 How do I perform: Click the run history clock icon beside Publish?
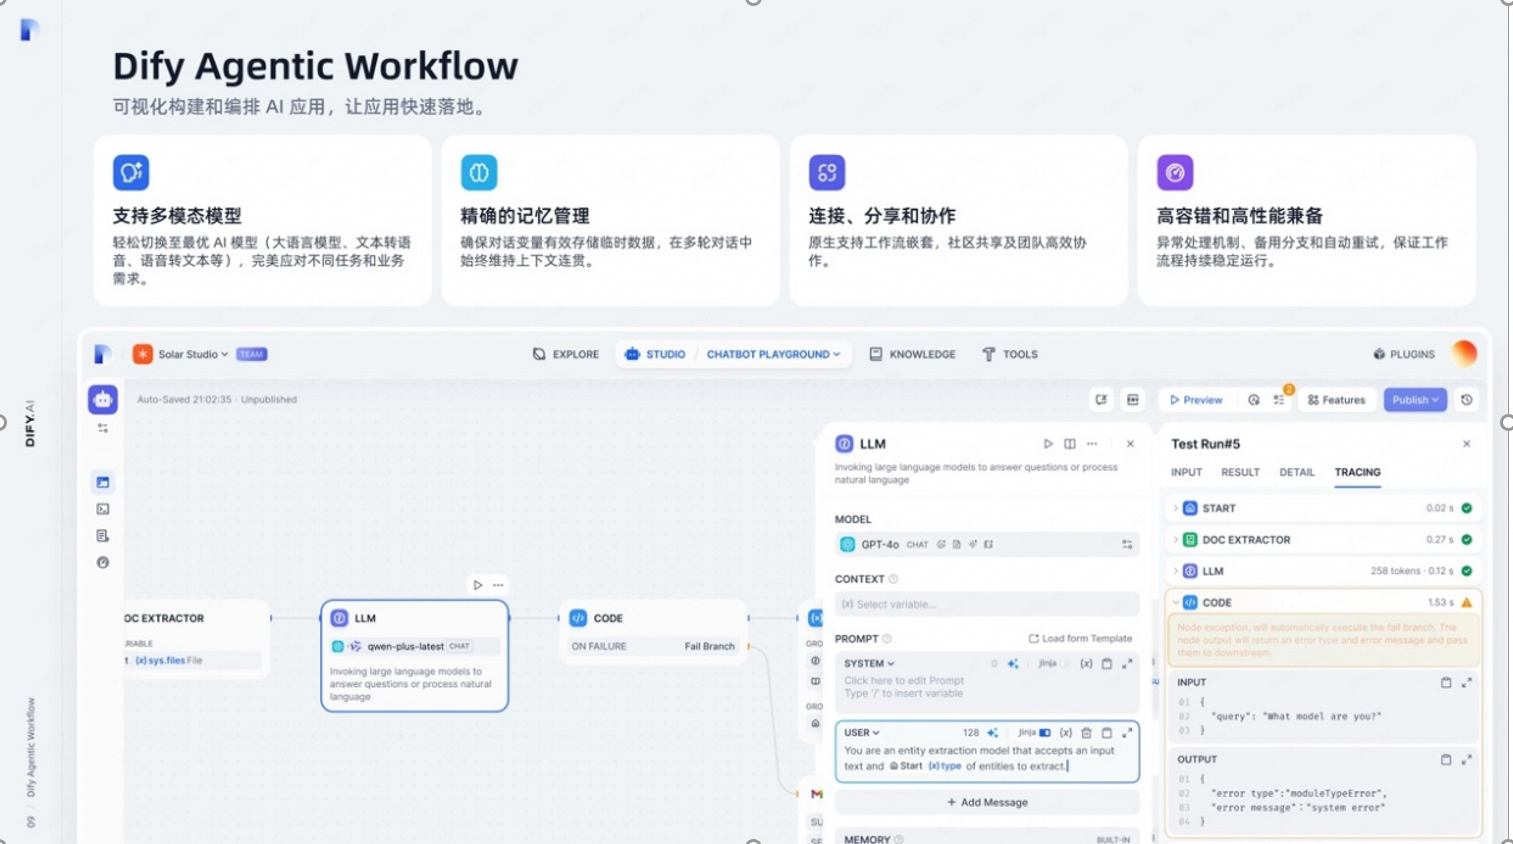coord(1466,400)
